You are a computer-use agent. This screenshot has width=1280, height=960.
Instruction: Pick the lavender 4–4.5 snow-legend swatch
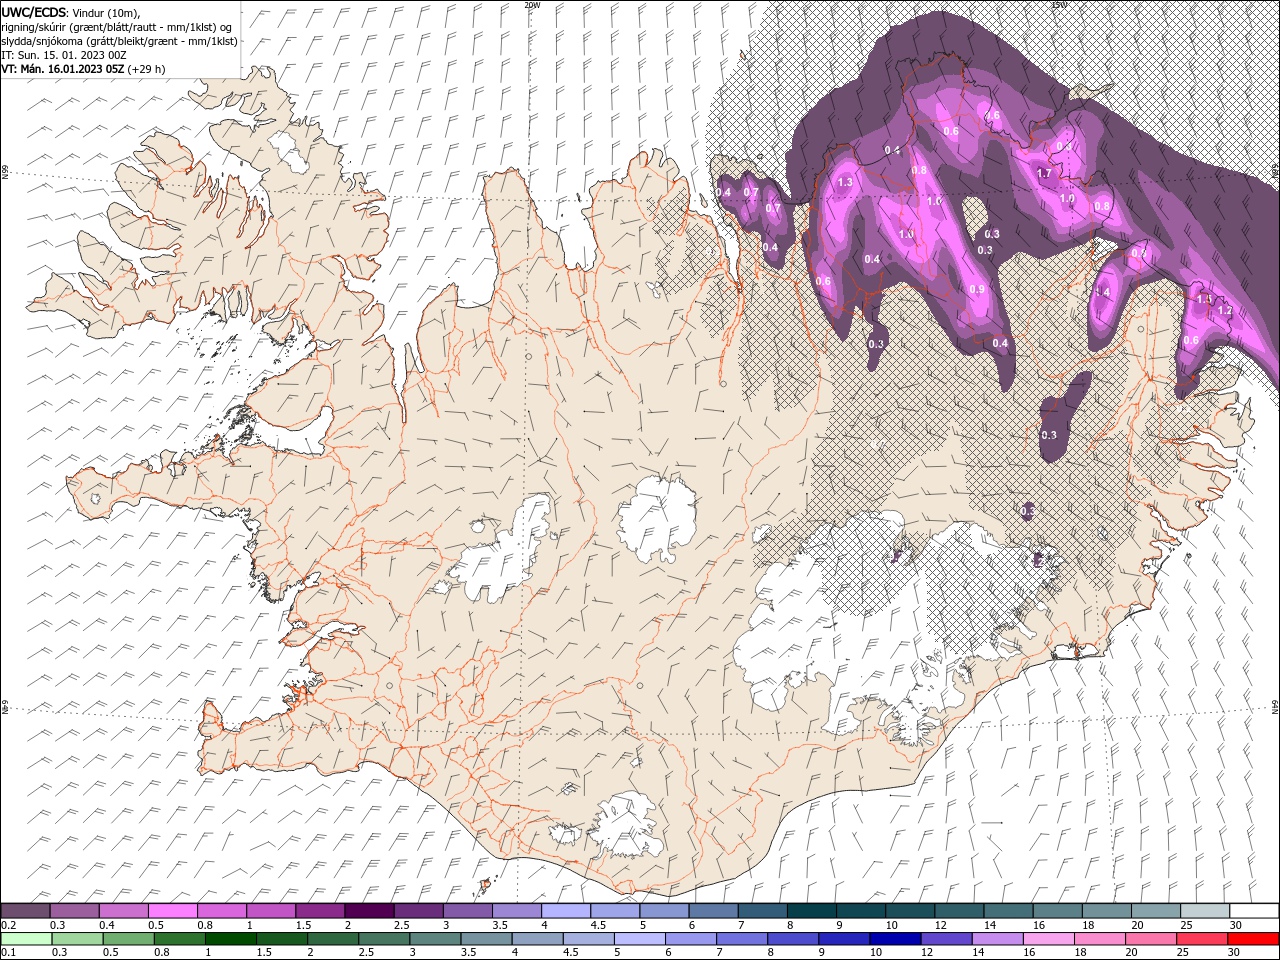point(566,911)
